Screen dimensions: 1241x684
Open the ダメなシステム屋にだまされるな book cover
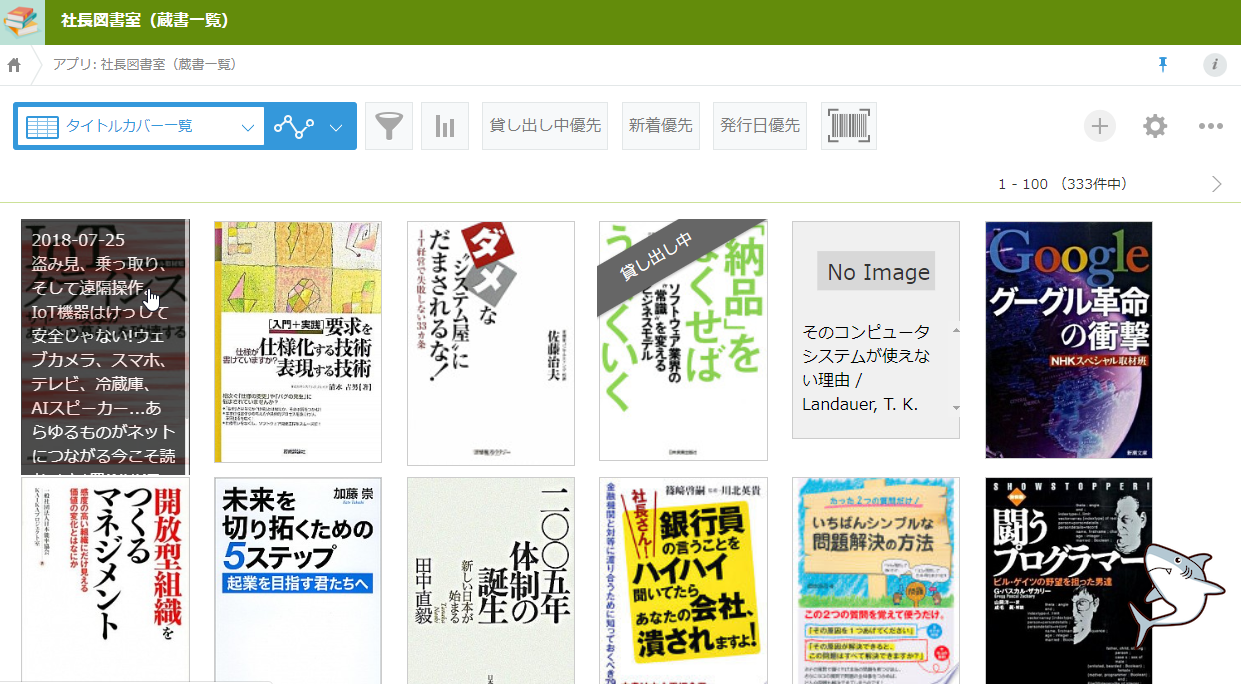[491, 343]
